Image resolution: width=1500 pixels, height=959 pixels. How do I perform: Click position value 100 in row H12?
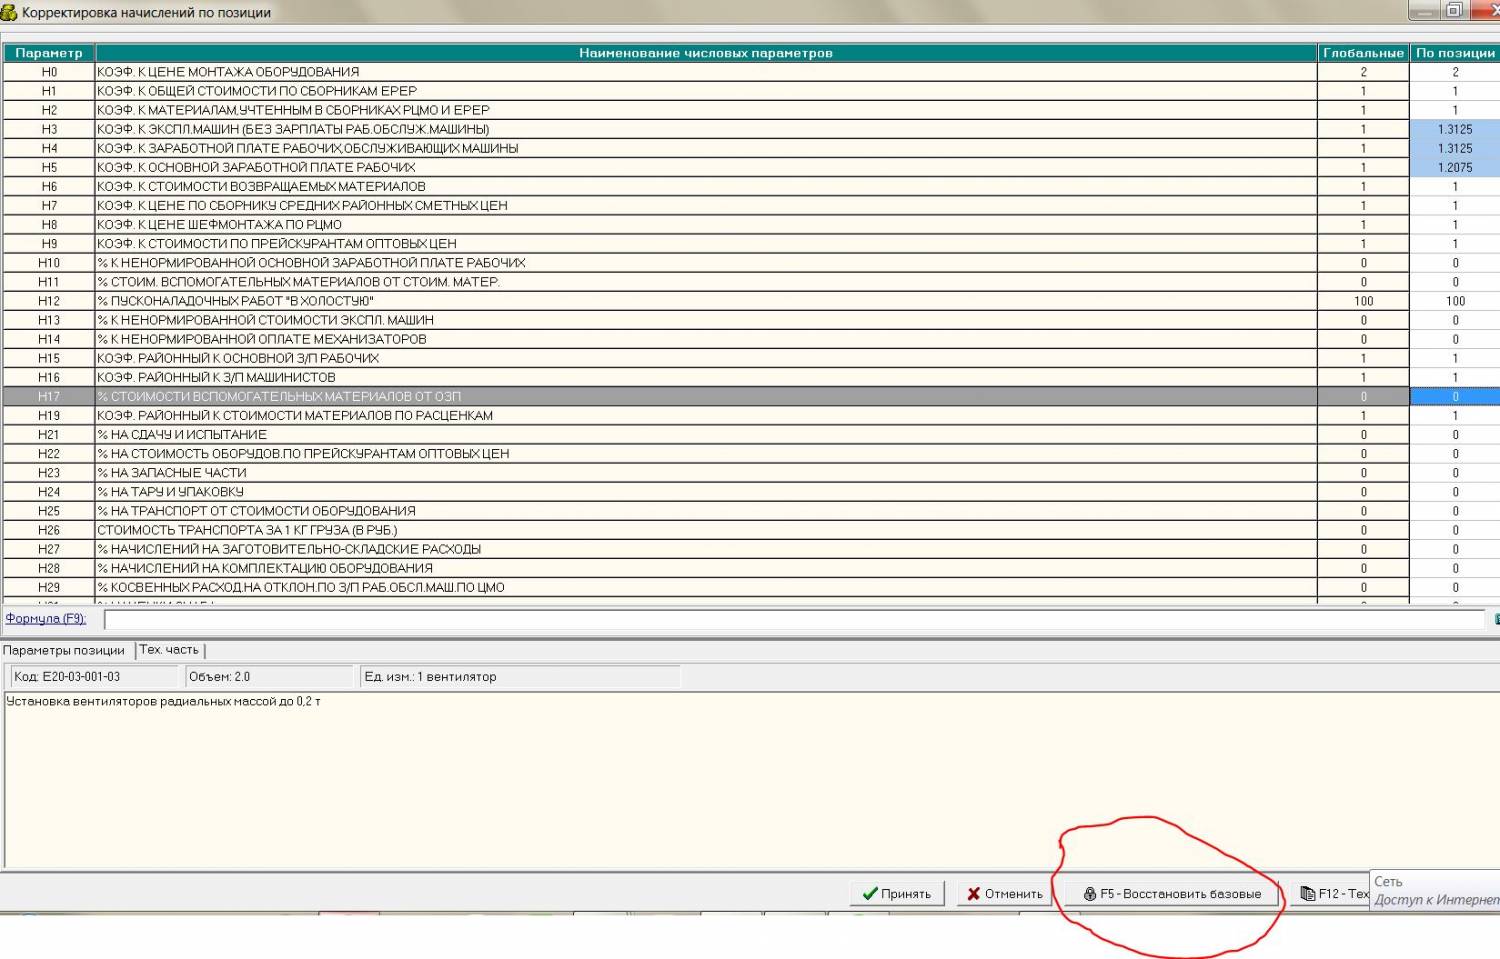1455,301
